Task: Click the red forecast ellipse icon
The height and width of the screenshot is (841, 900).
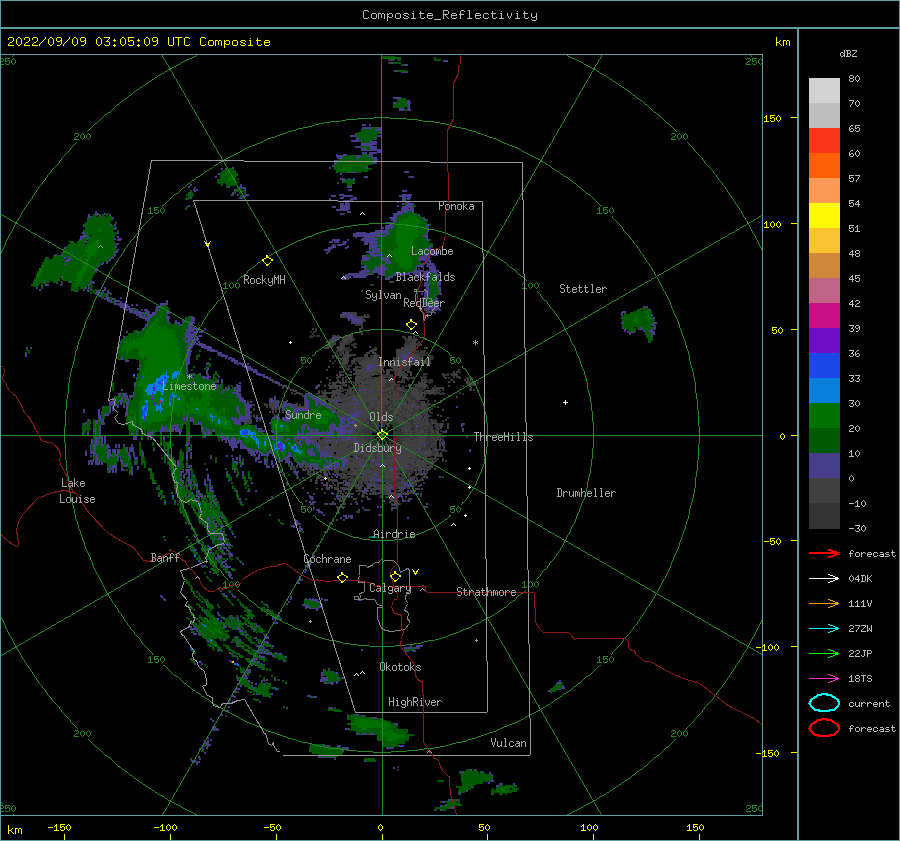Action: (x=824, y=728)
